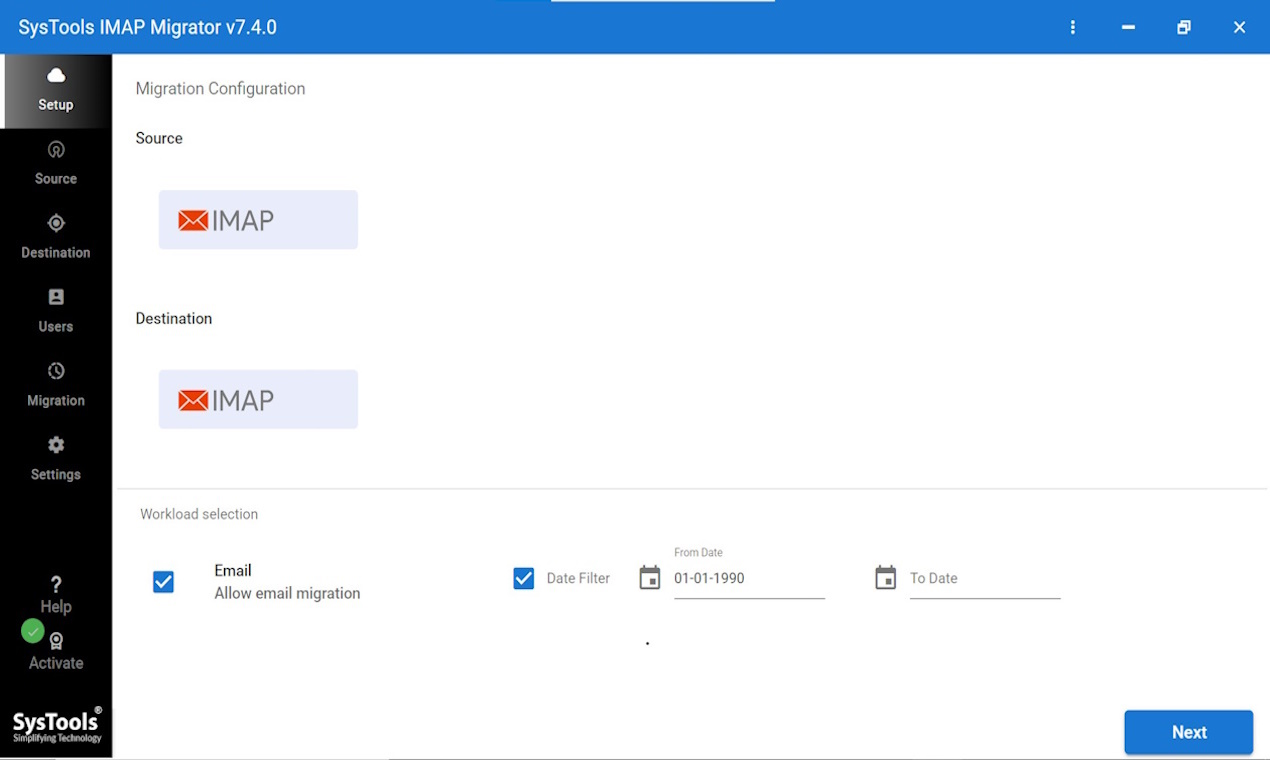Click the SysTools logo
Viewport: 1270px width, 760px height.
coord(55,724)
